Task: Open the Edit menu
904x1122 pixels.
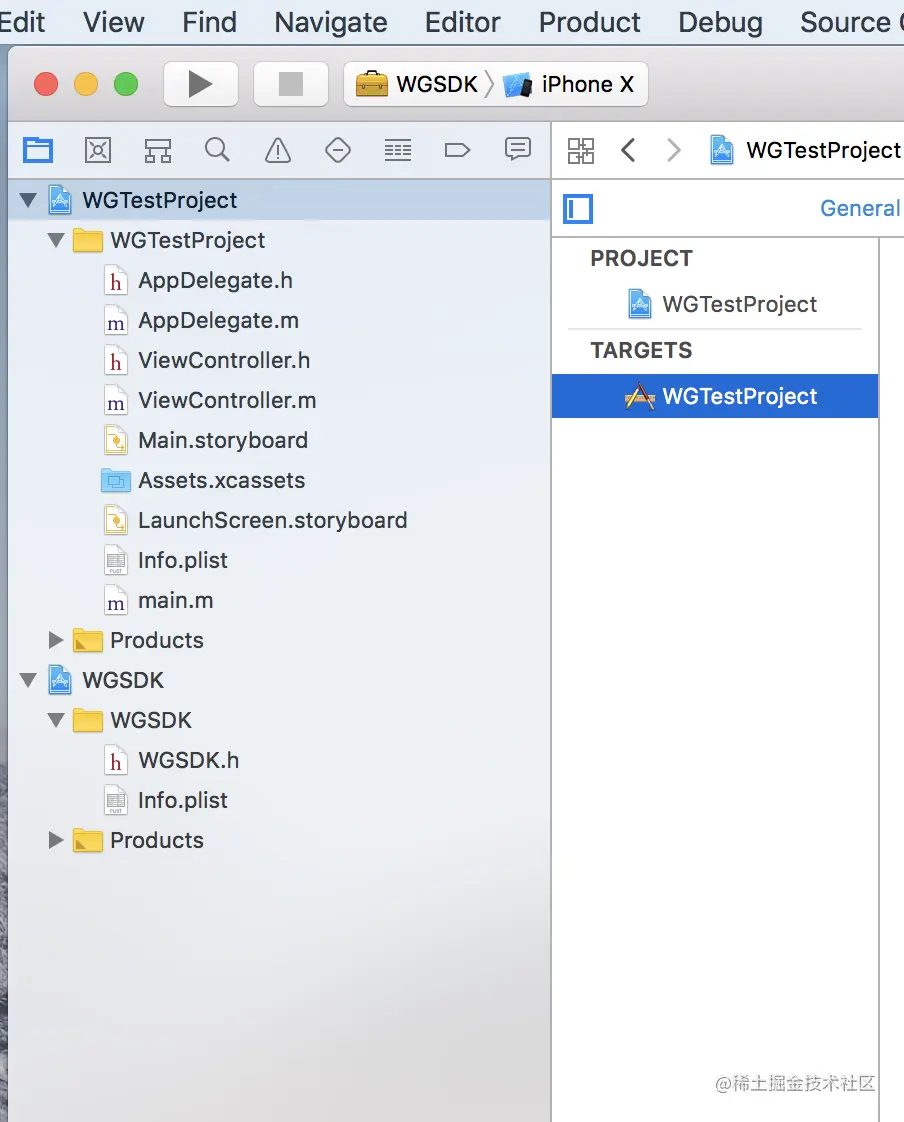Action: [x=22, y=22]
